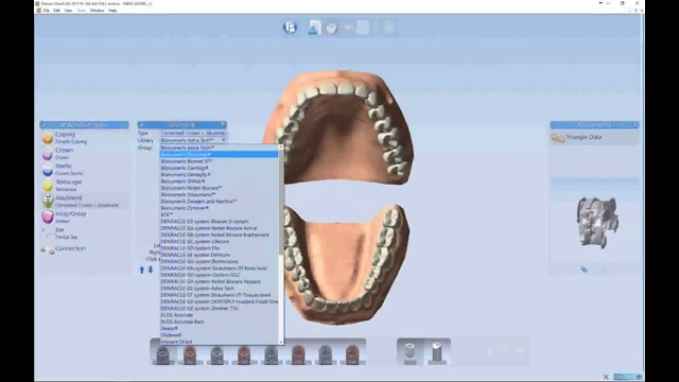Choose Biomimetic Straumann library

pyautogui.click(x=188, y=194)
